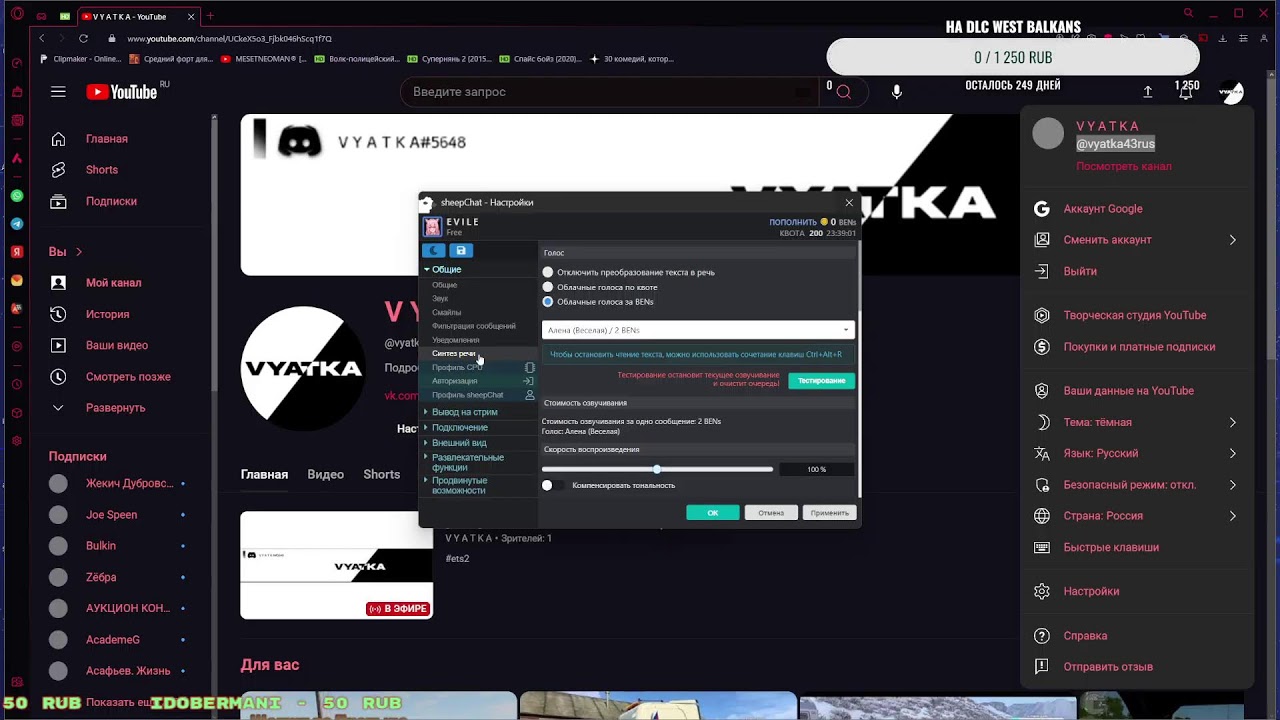
Task: Click Творческая студия YouTube menu item
Action: (x=1136, y=315)
